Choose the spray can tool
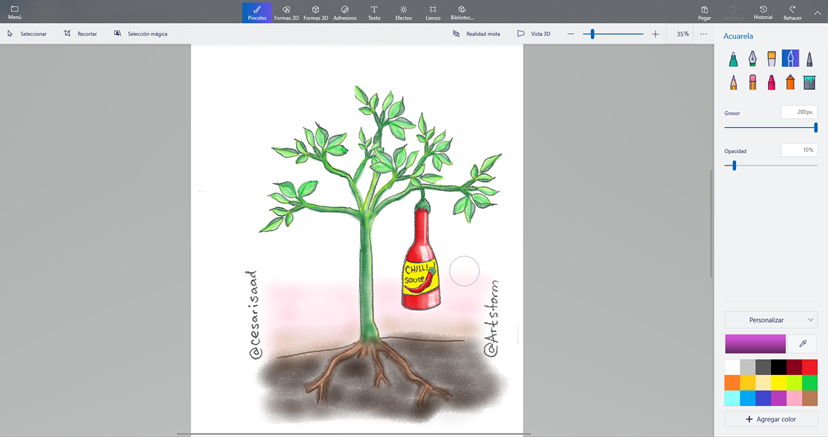The width and height of the screenshot is (828, 437). [790, 82]
